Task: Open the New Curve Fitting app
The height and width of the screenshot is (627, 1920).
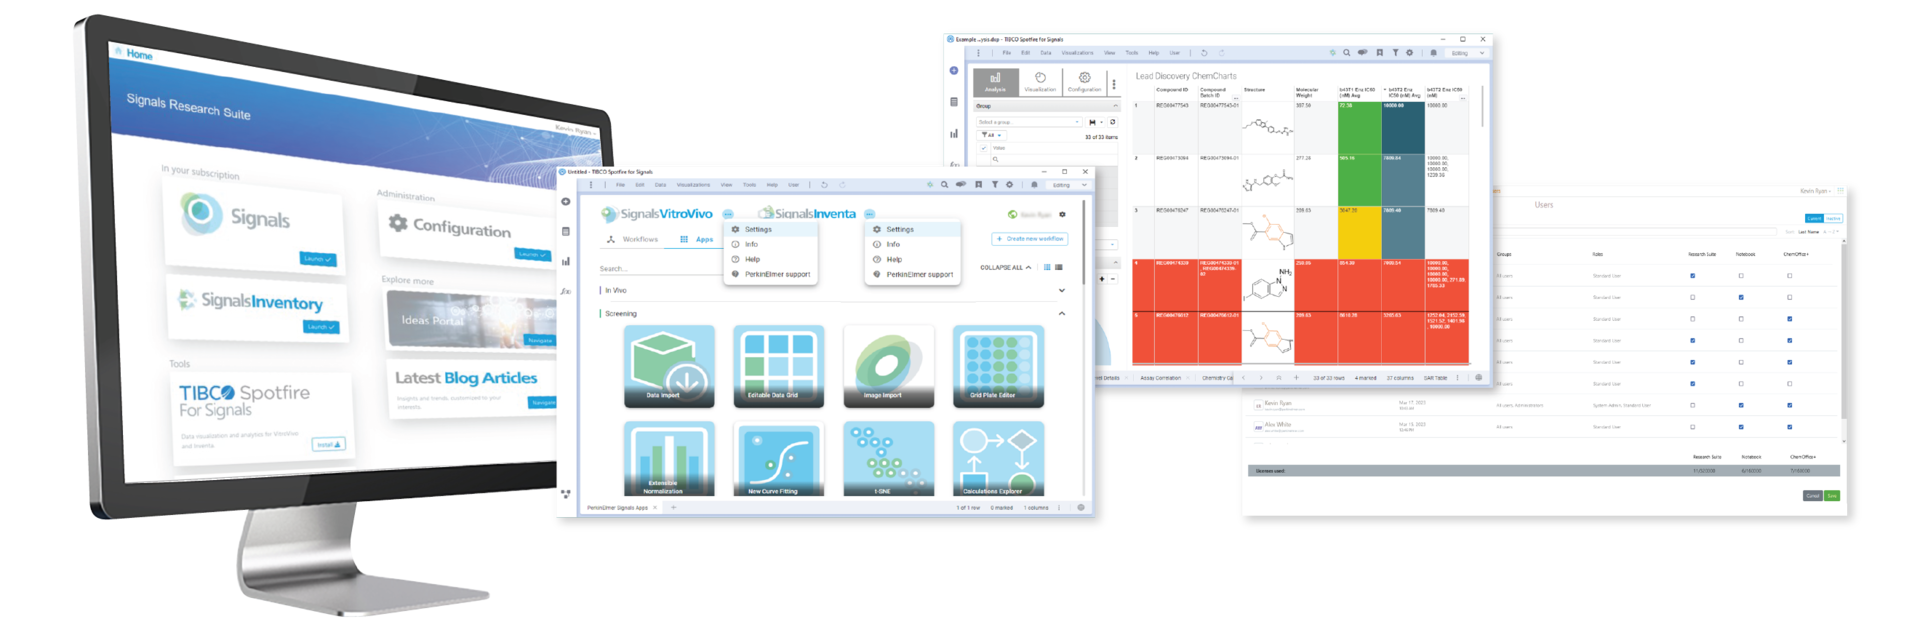Action: (x=778, y=458)
